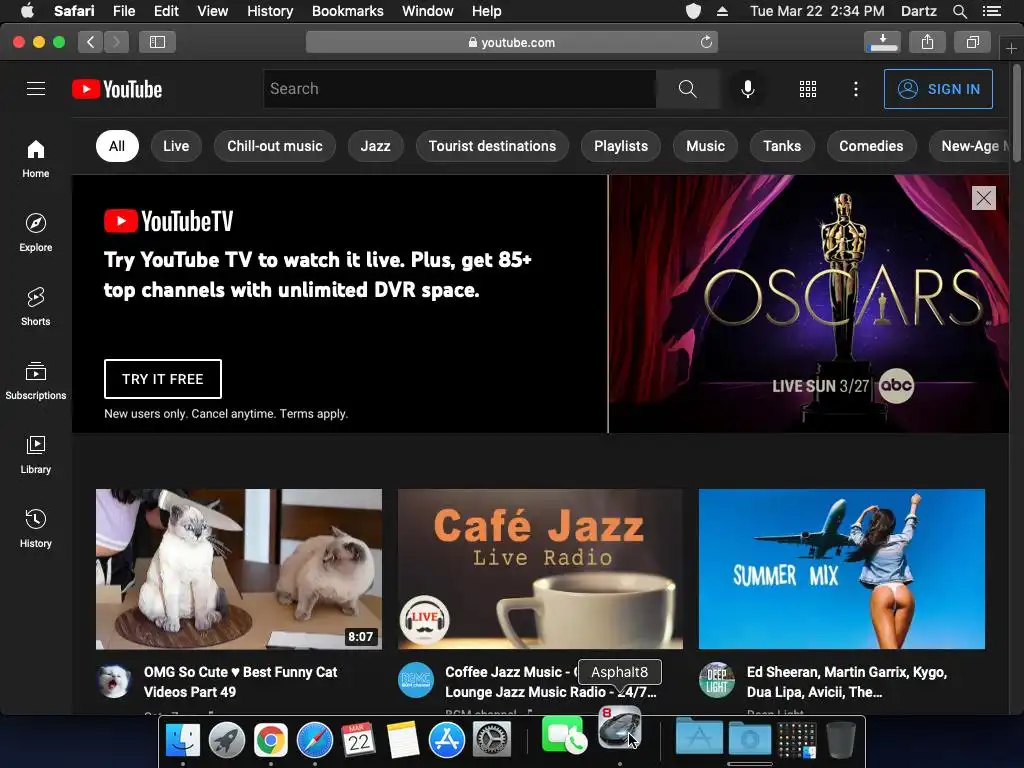Open OMG So Cute cat video title
1024x768 pixels.
(x=241, y=682)
